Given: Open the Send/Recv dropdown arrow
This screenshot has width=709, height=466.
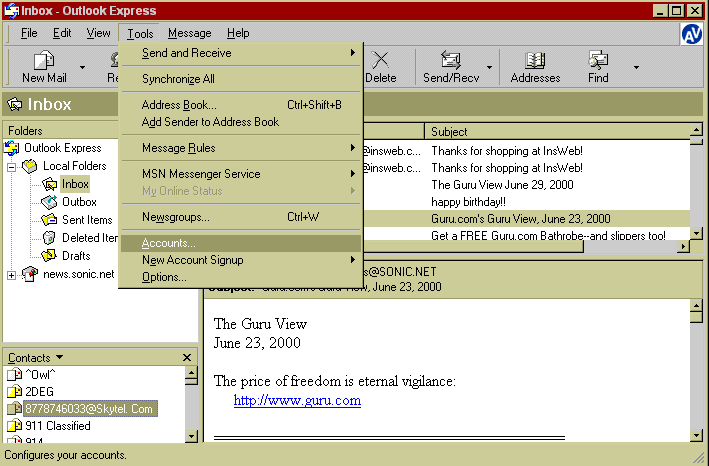Looking at the screenshot, I should click(x=490, y=67).
